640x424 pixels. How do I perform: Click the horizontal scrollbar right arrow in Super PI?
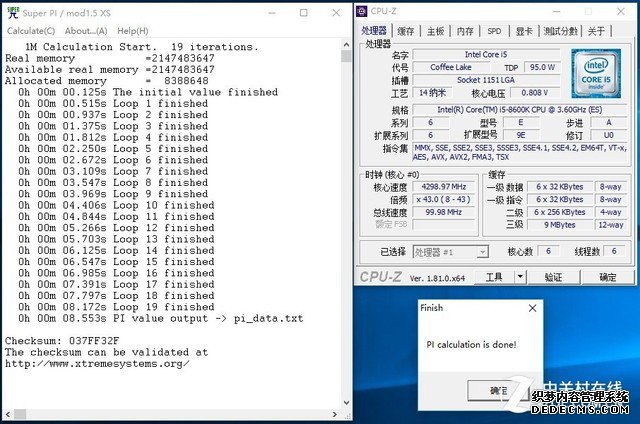pyautogui.click(x=335, y=414)
